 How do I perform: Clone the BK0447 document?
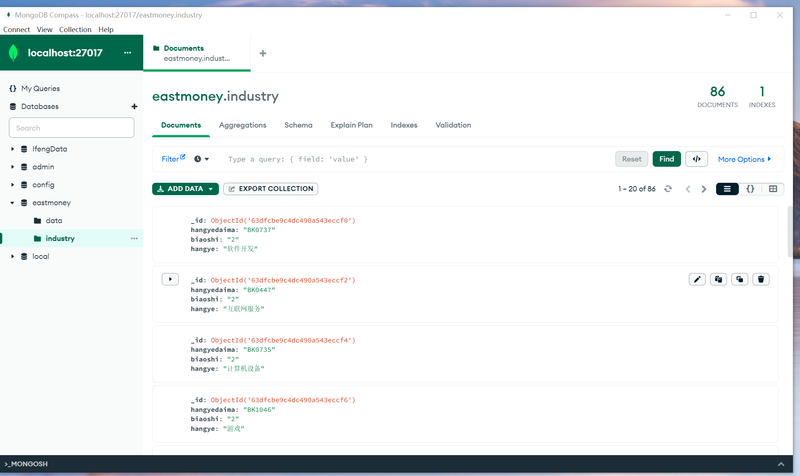point(740,279)
